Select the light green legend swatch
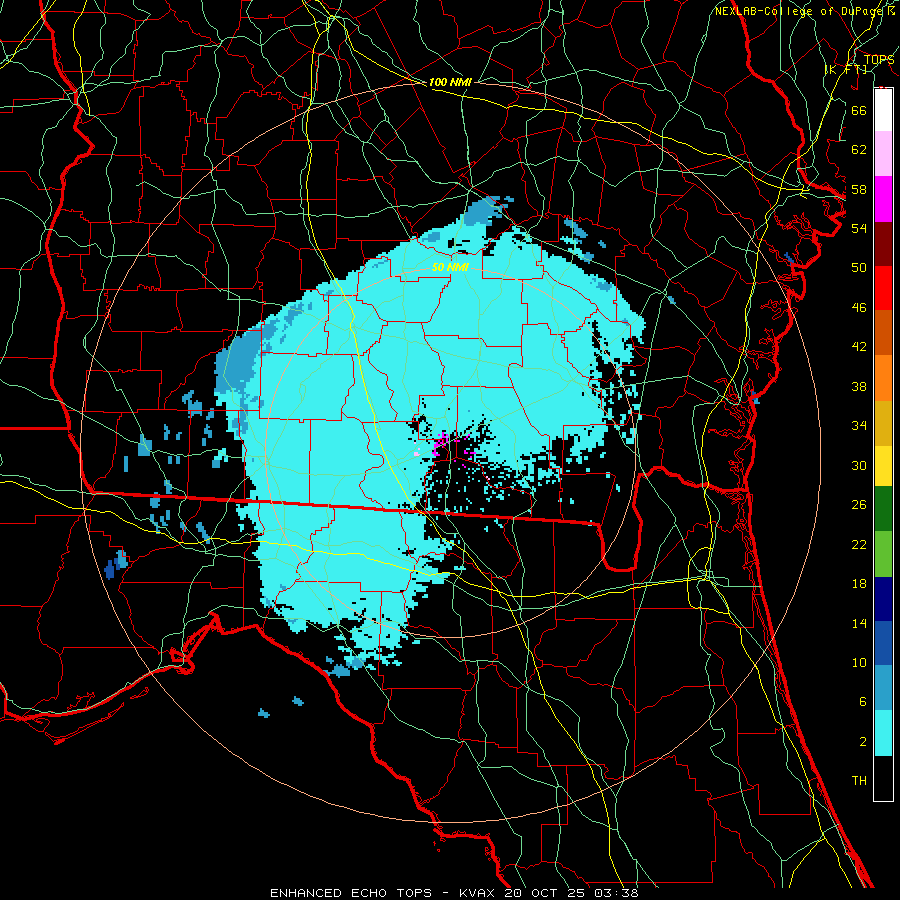Viewport: 900px width, 900px height. (x=883, y=554)
